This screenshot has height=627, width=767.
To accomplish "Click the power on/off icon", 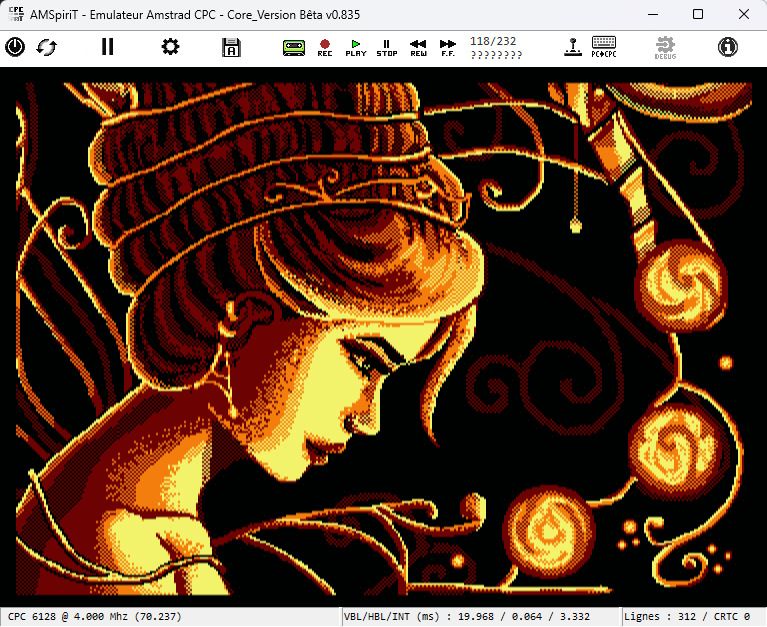I will tap(15, 47).
